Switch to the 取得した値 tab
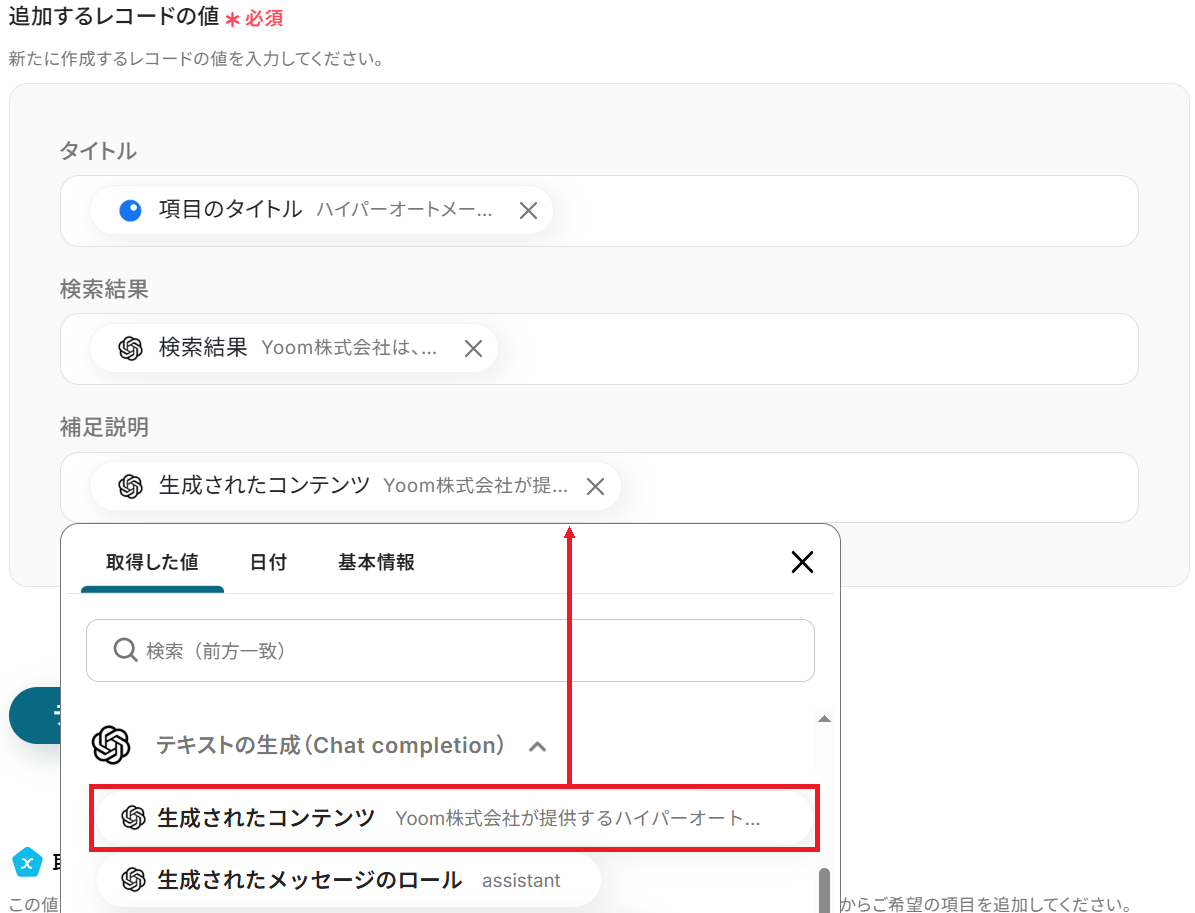Viewport: 1195px width, 913px height. click(152, 562)
